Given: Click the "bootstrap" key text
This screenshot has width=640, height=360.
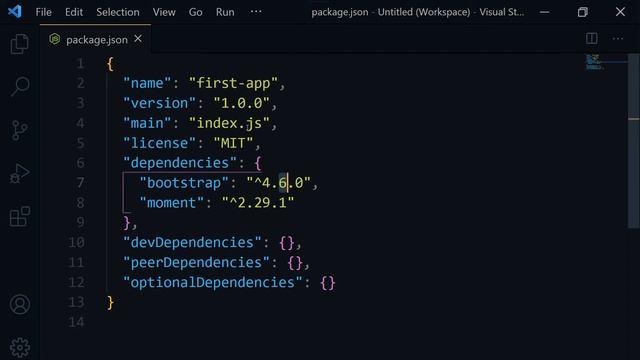Looking at the screenshot, I should pos(184,183).
